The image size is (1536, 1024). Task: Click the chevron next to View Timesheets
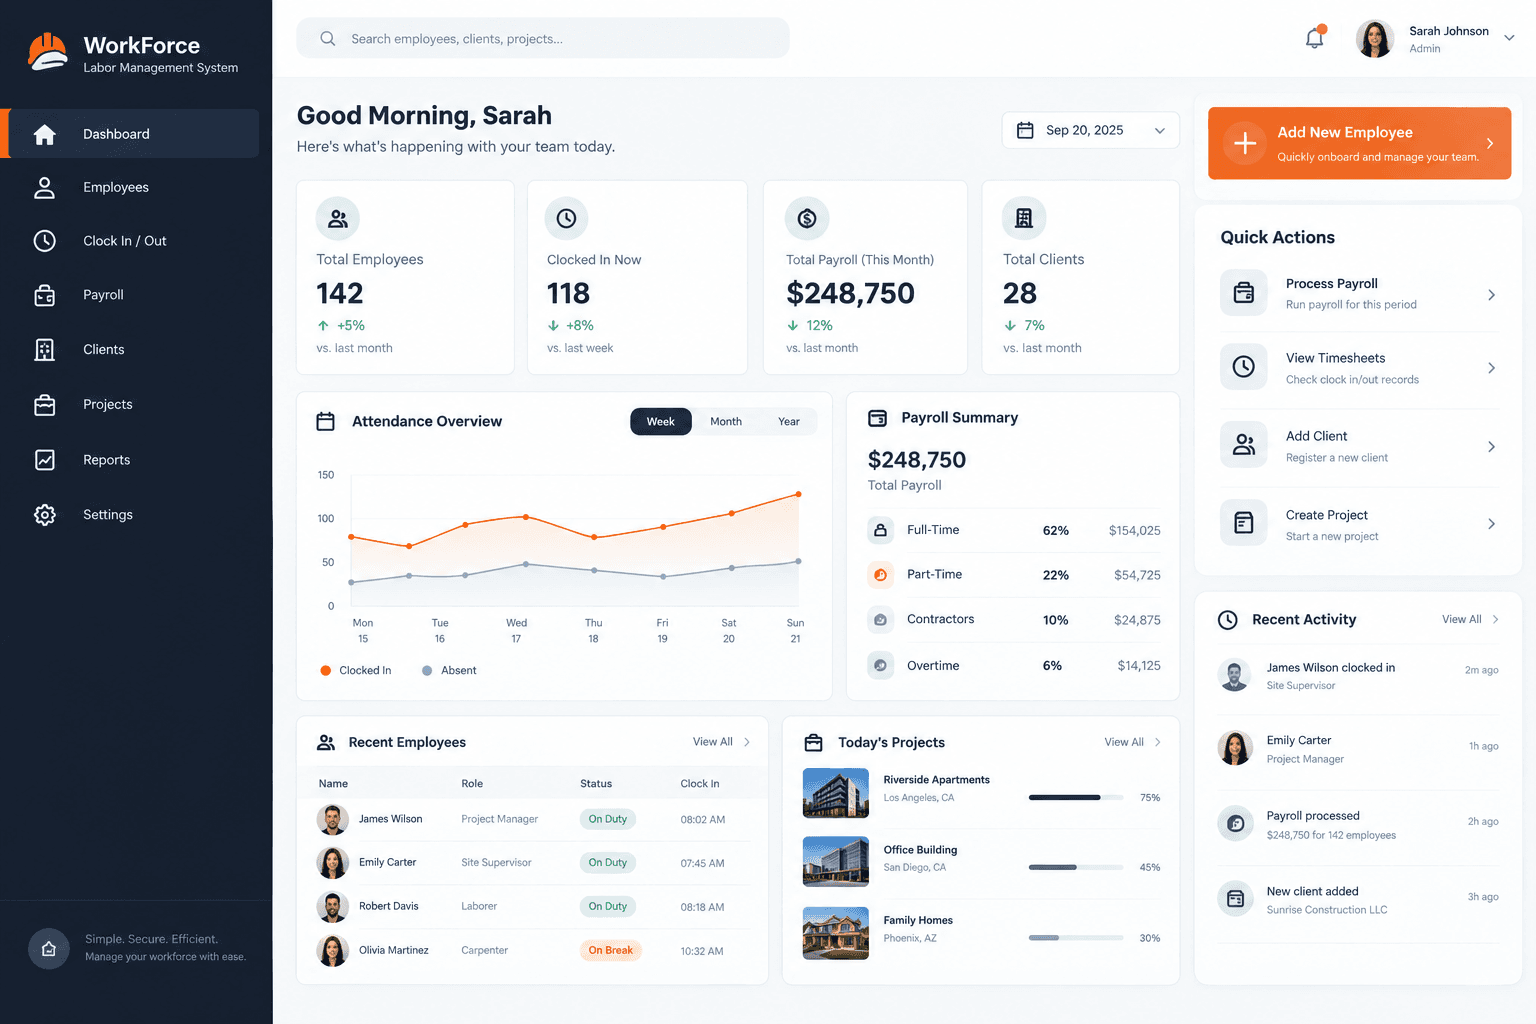1491,368
